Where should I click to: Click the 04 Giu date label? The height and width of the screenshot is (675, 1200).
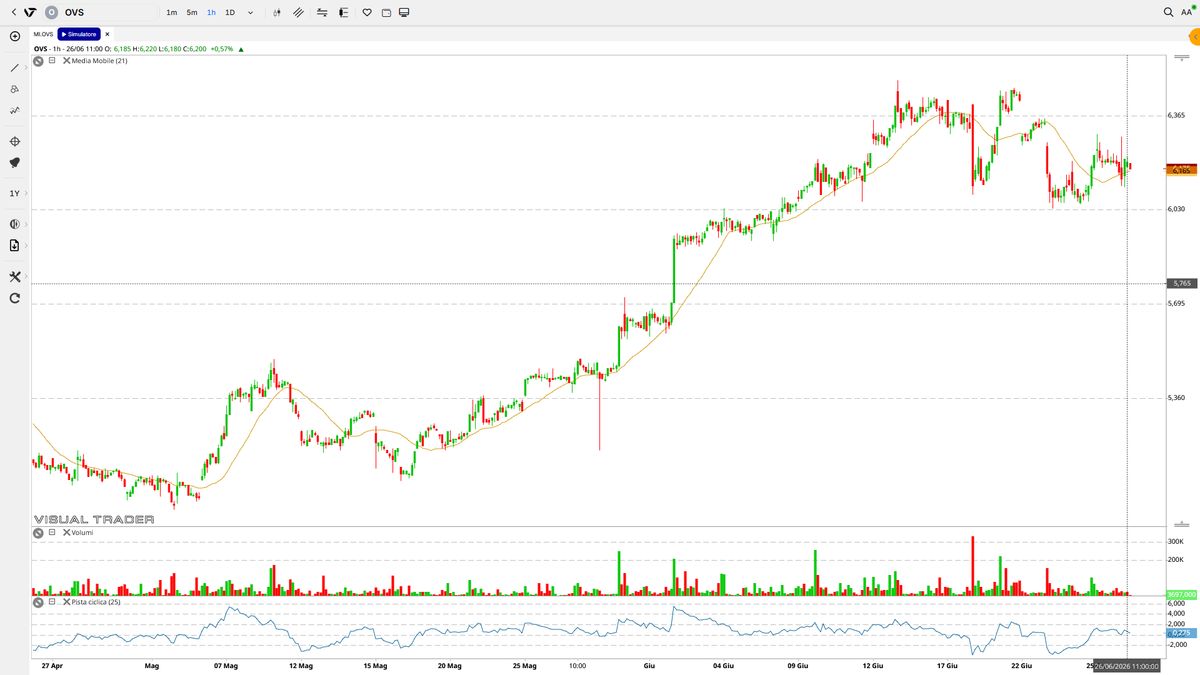tap(723, 665)
